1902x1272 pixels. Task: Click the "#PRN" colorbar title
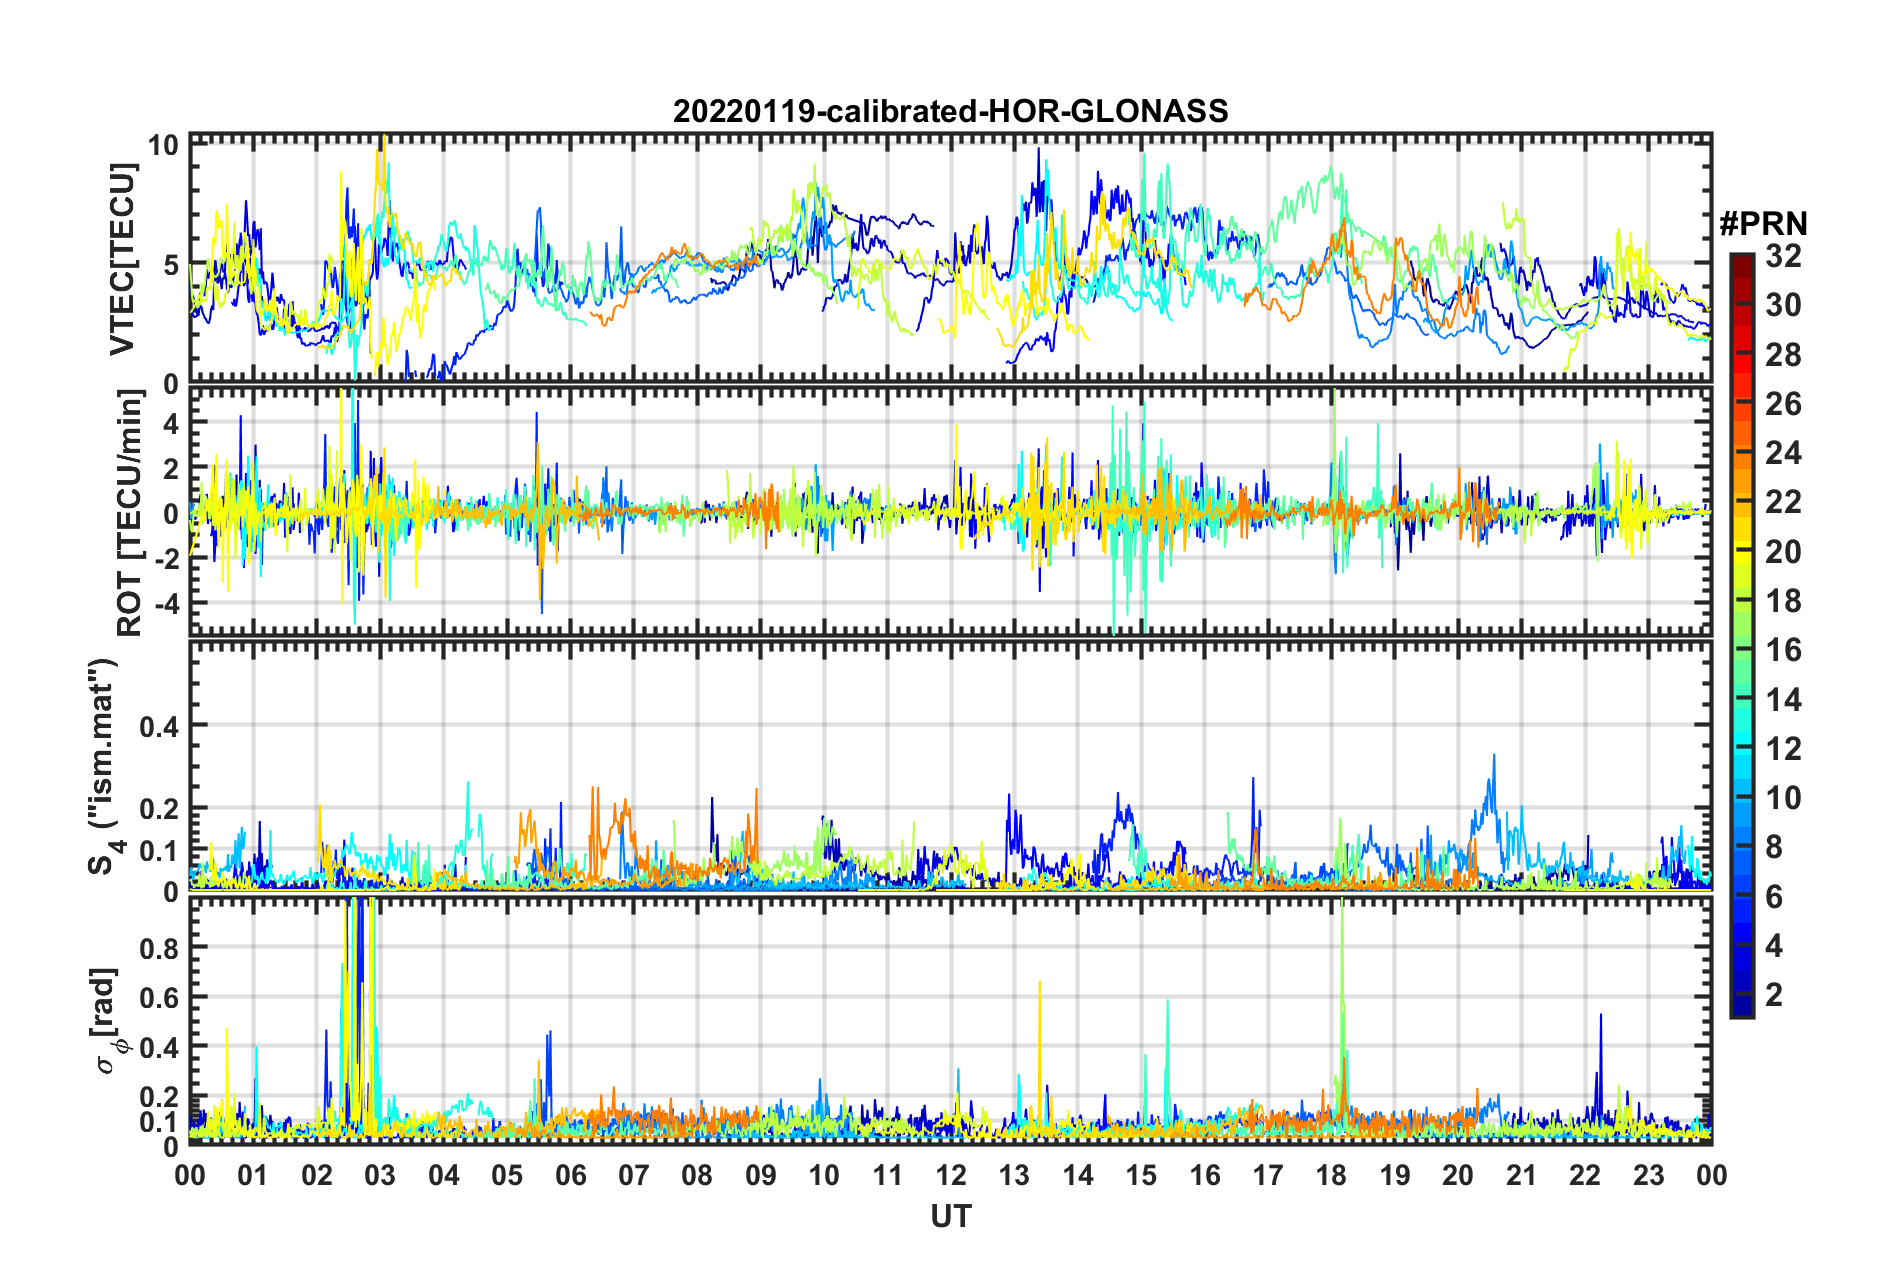1763,224
